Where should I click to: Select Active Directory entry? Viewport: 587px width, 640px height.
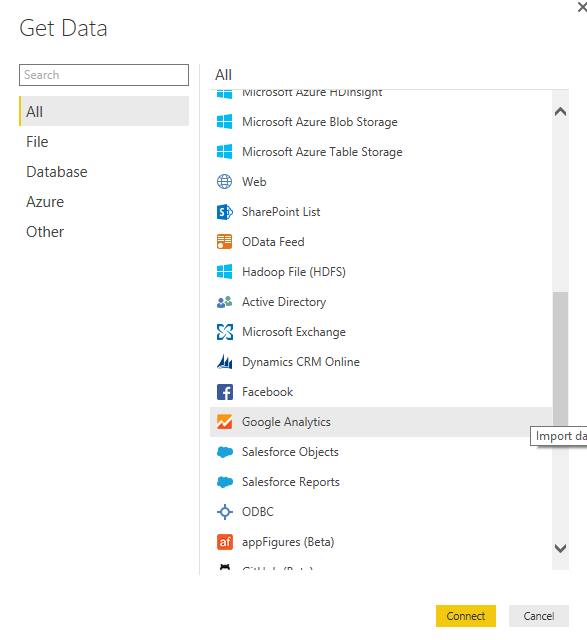[x=381, y=302]
